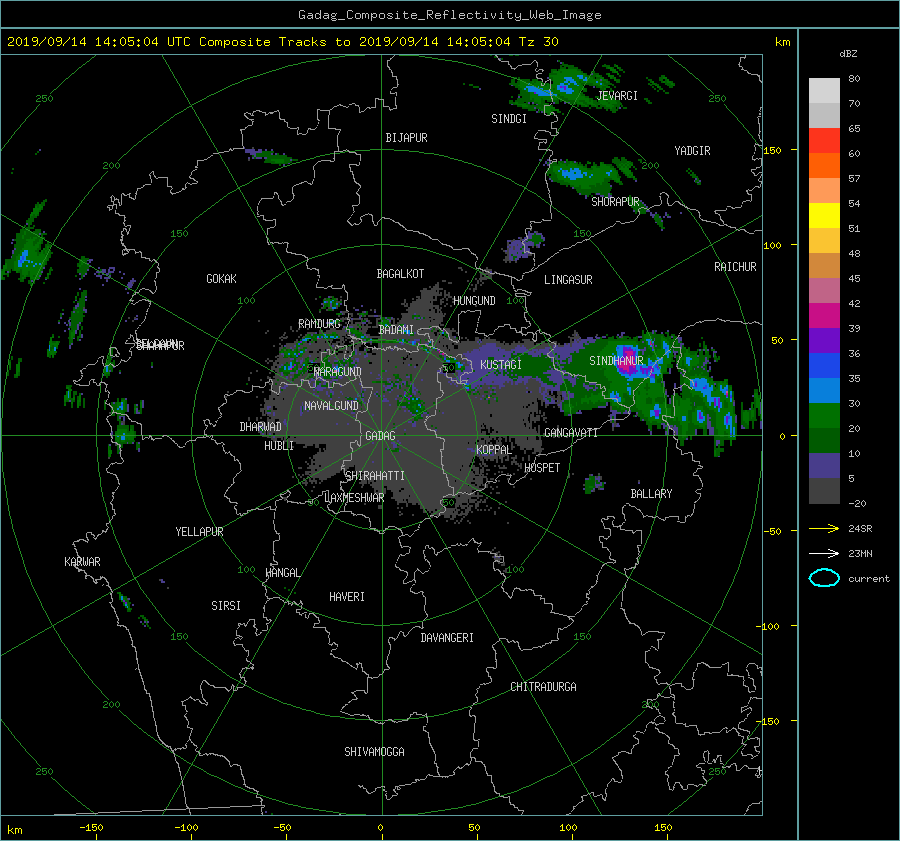Click the bright green 20 dBZ legend swatch

pos(824,416)
